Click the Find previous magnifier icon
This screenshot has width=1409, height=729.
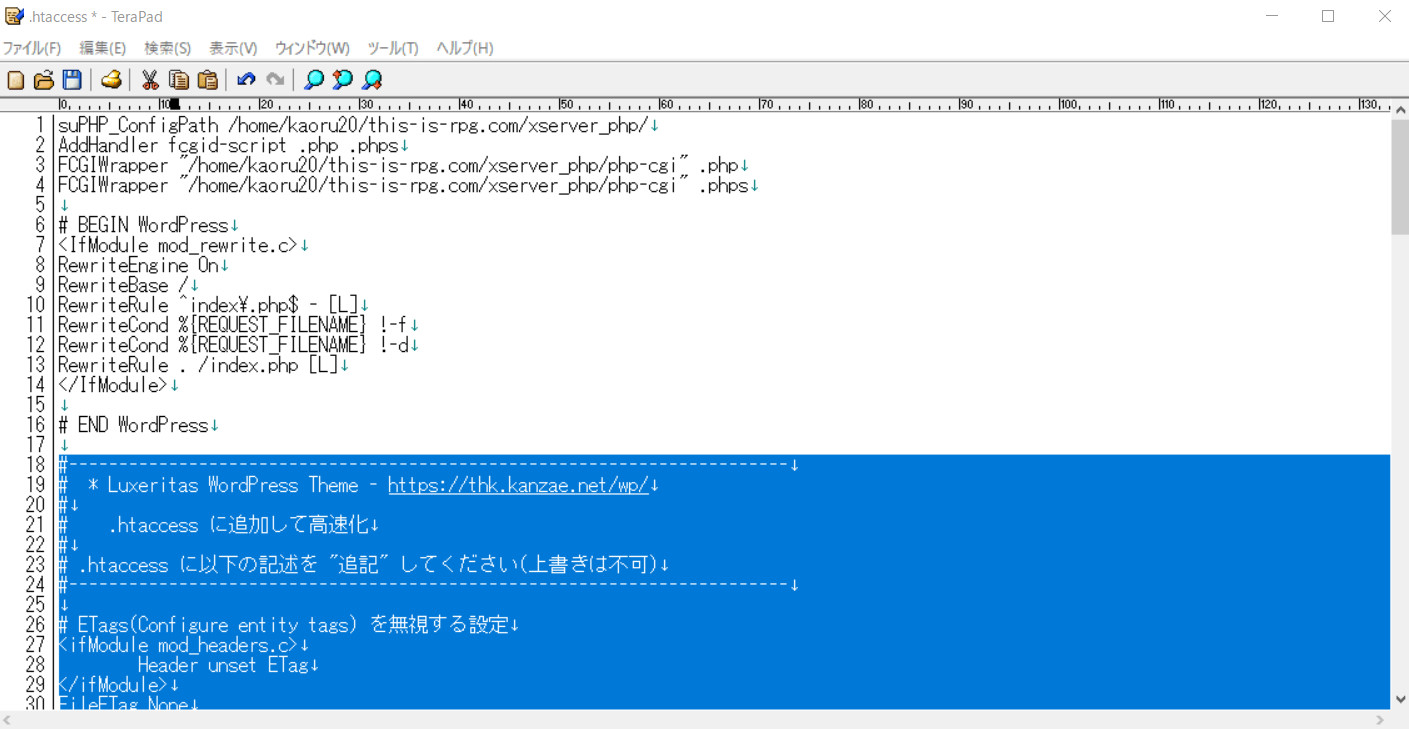point(343,80)
